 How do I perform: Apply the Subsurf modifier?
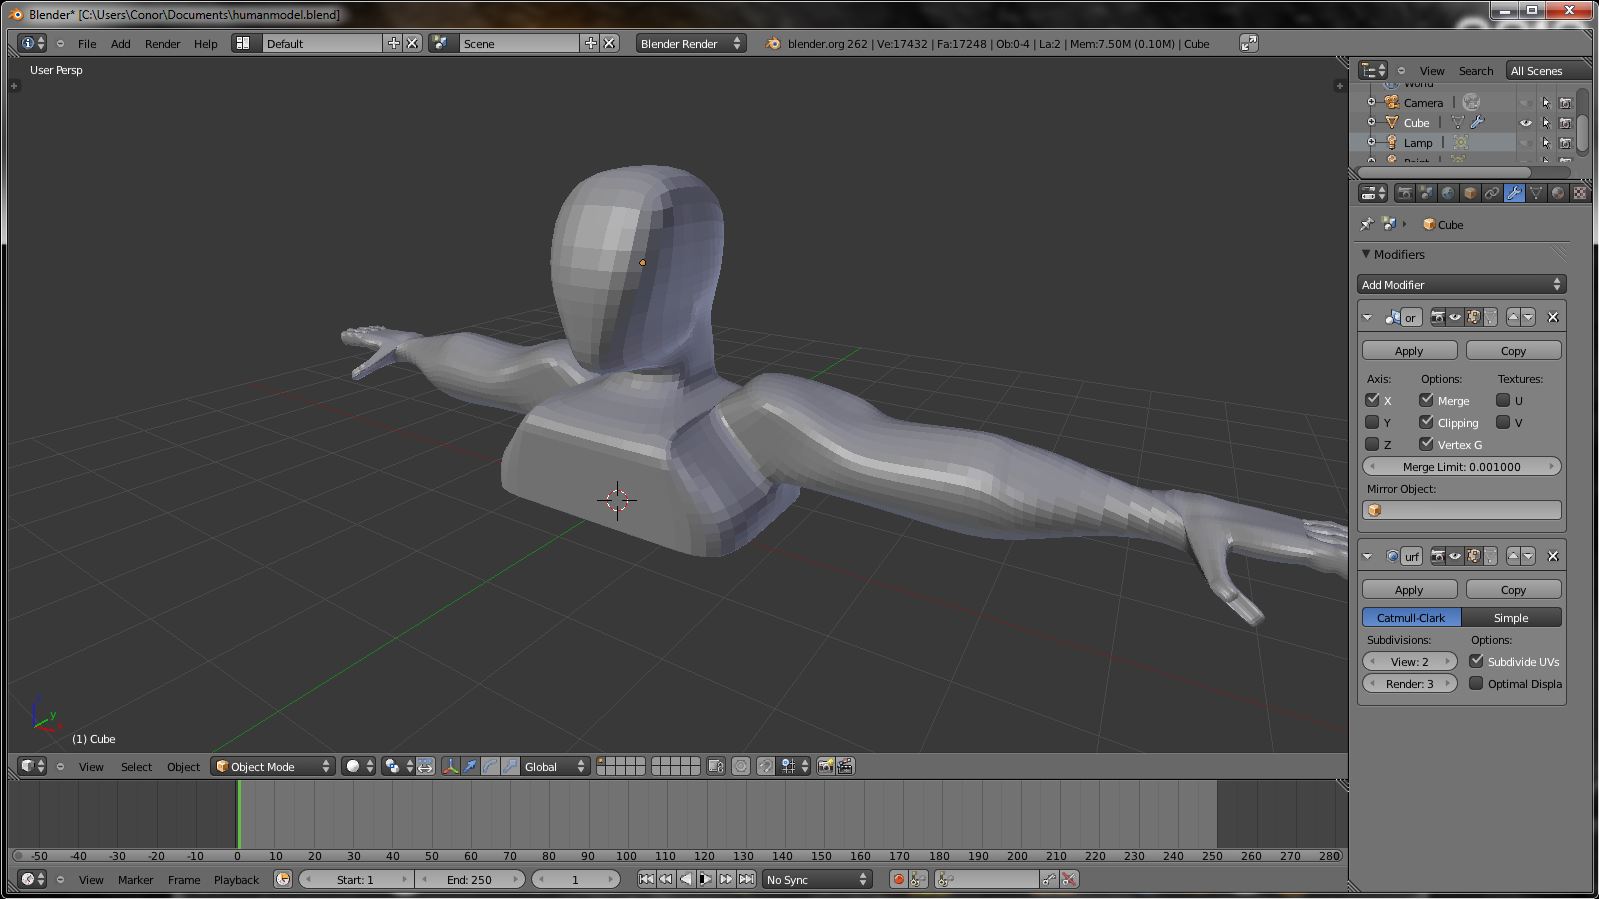pyautogui.click(x=1409, y=590)
